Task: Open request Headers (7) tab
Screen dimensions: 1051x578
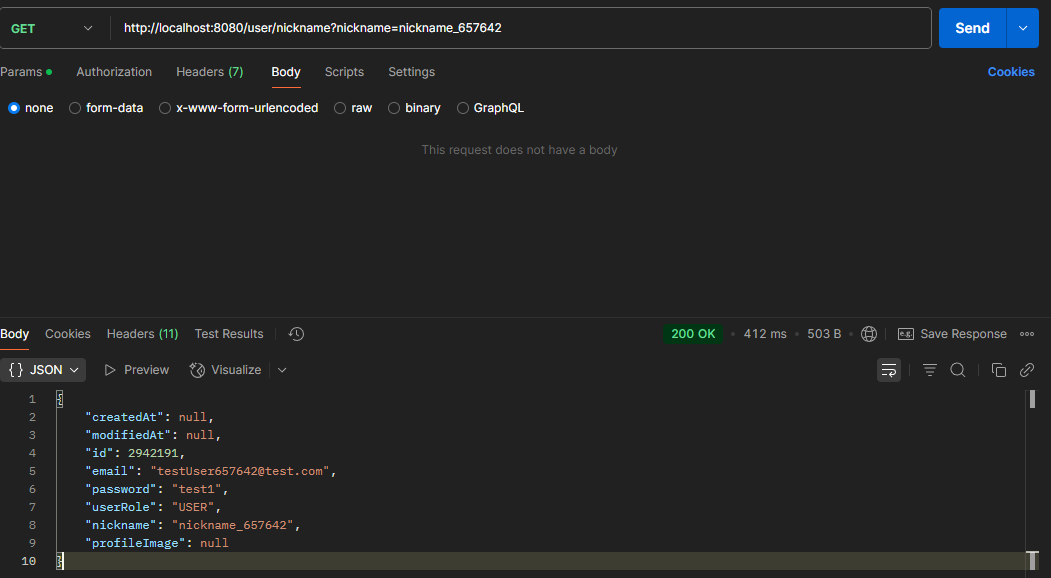Action: 210,72
